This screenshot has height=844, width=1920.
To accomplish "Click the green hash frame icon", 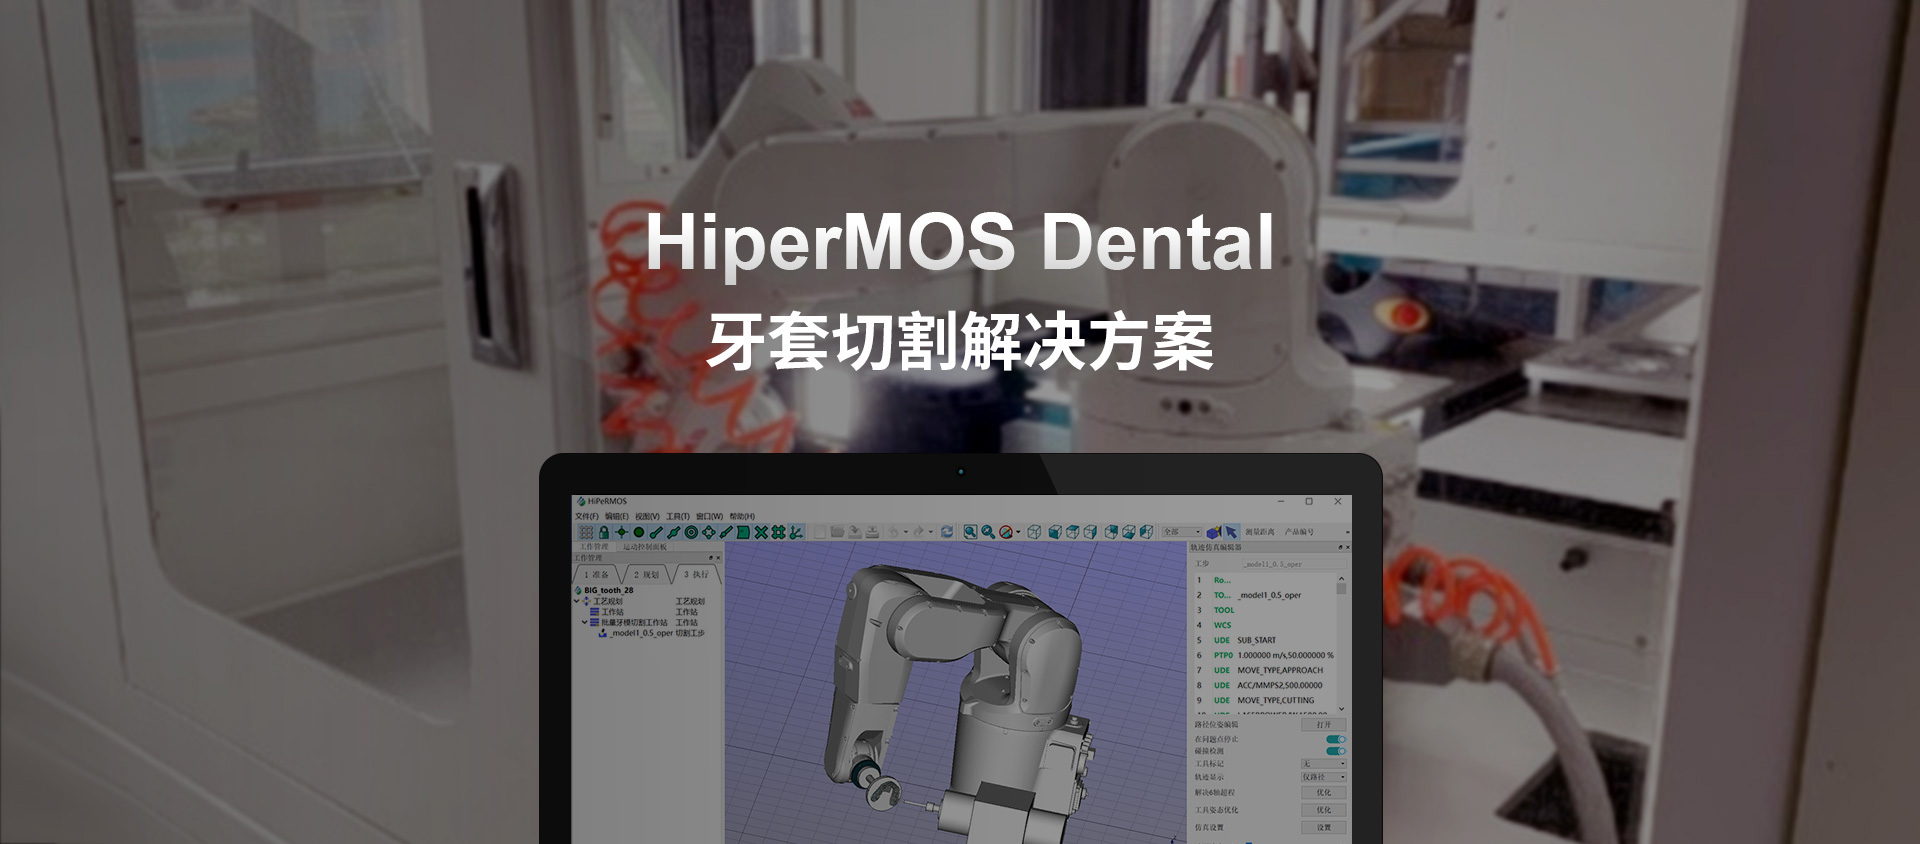I will point(778,532).
